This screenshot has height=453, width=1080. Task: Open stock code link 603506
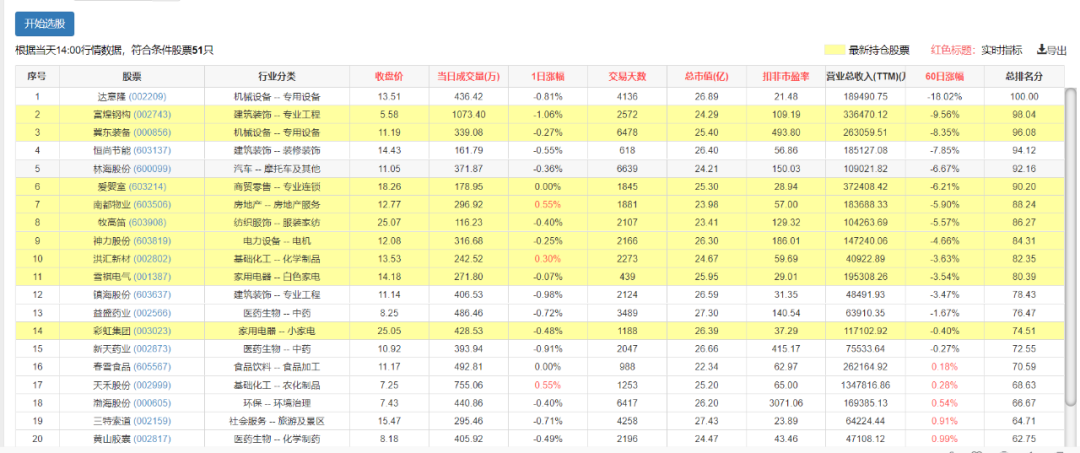pyautogui.click(x=154, y=204)
